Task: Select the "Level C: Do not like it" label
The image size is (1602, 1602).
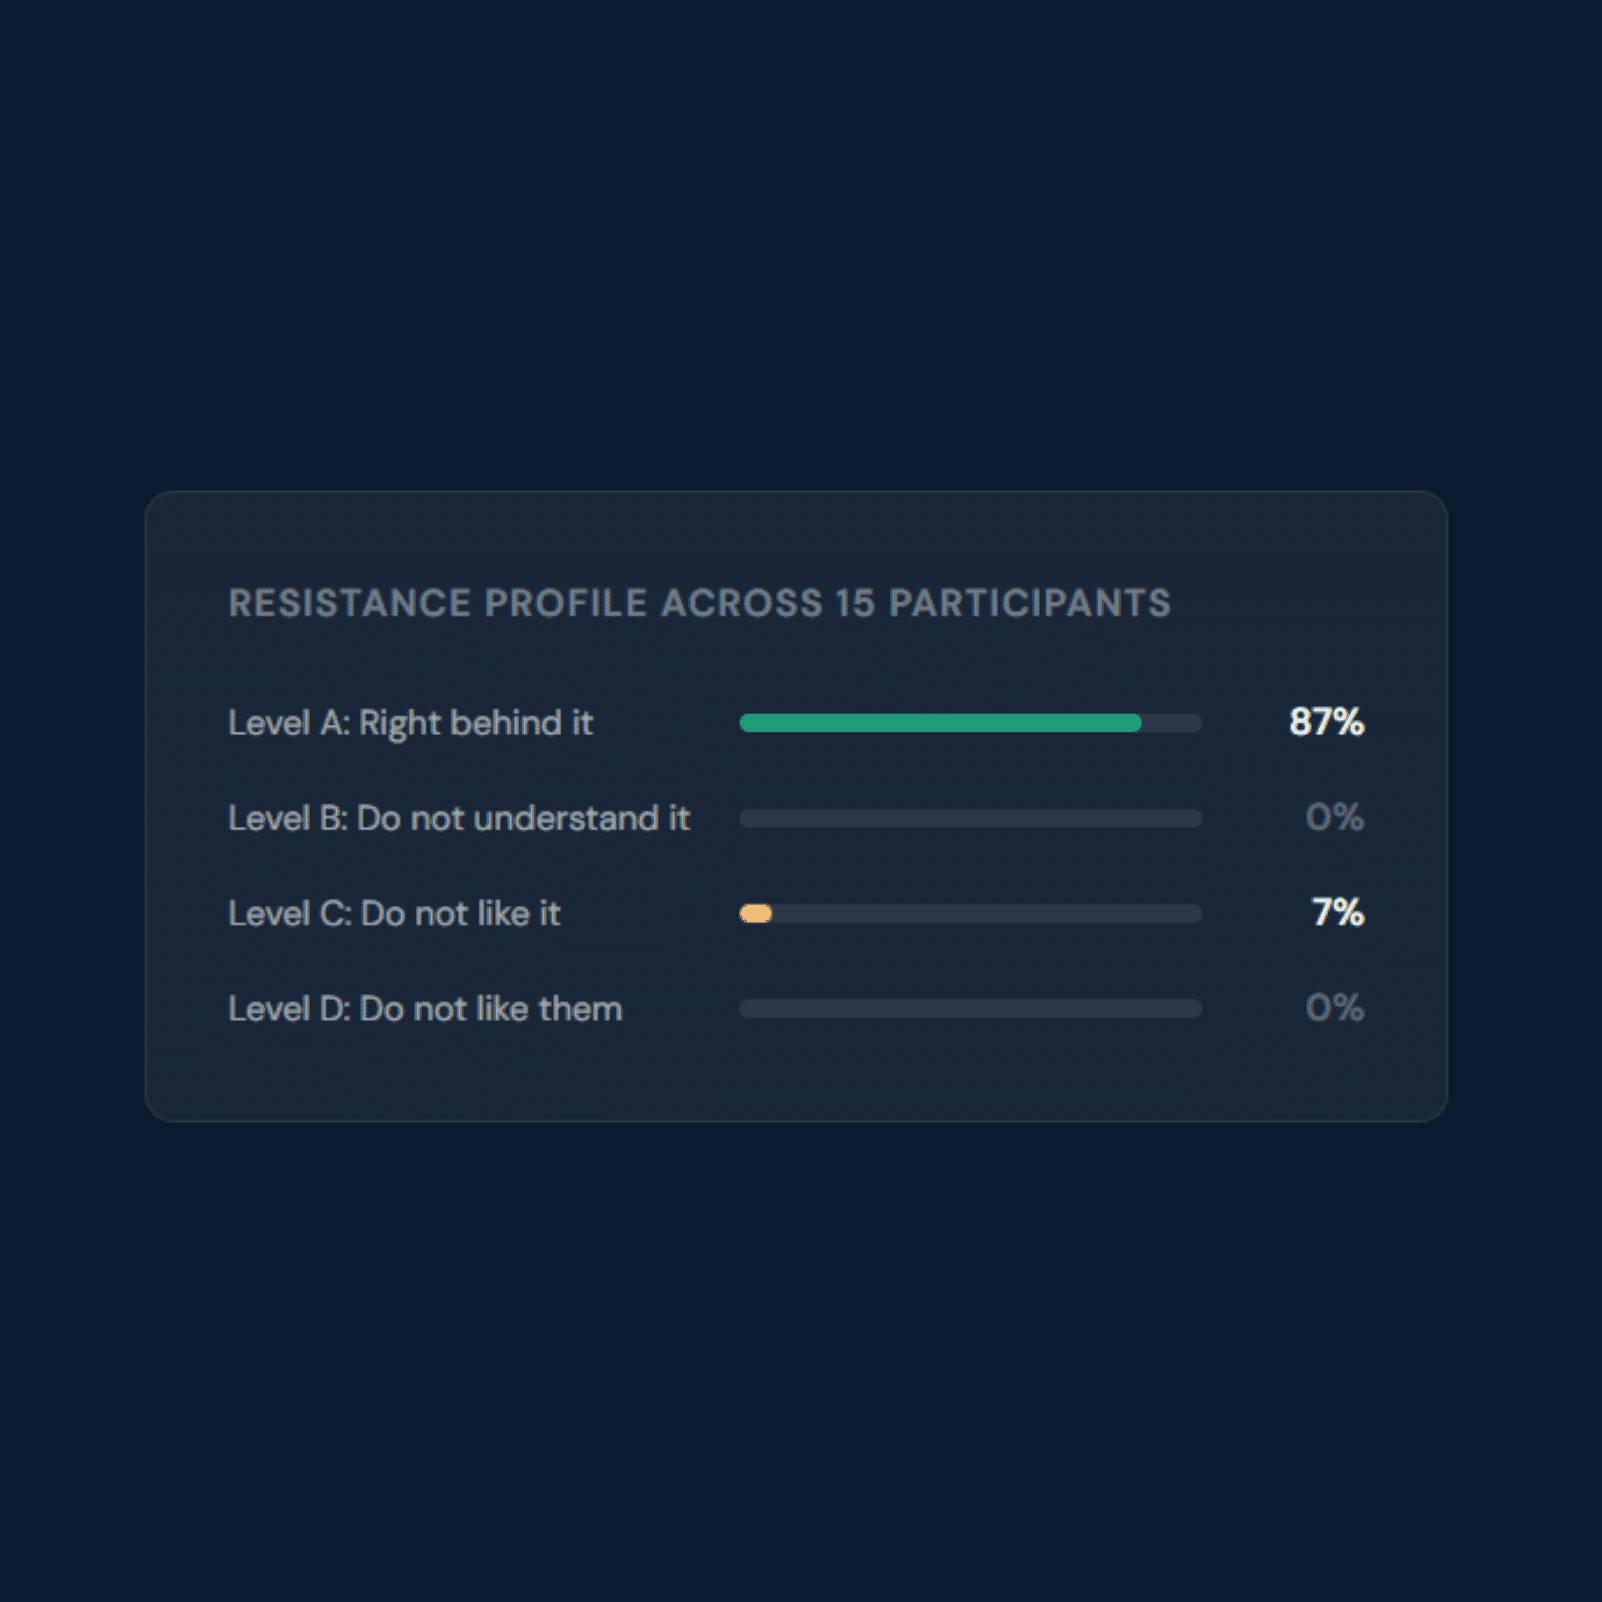Action: [x=394, y=913]
